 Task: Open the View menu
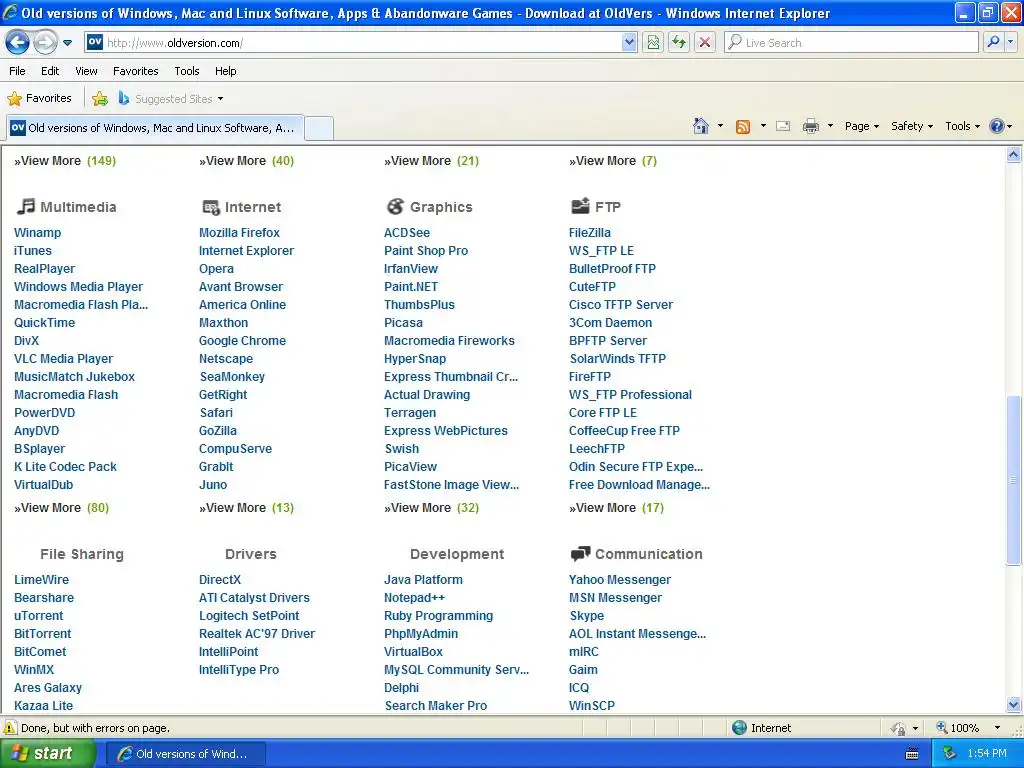click(x=86, y=71)
